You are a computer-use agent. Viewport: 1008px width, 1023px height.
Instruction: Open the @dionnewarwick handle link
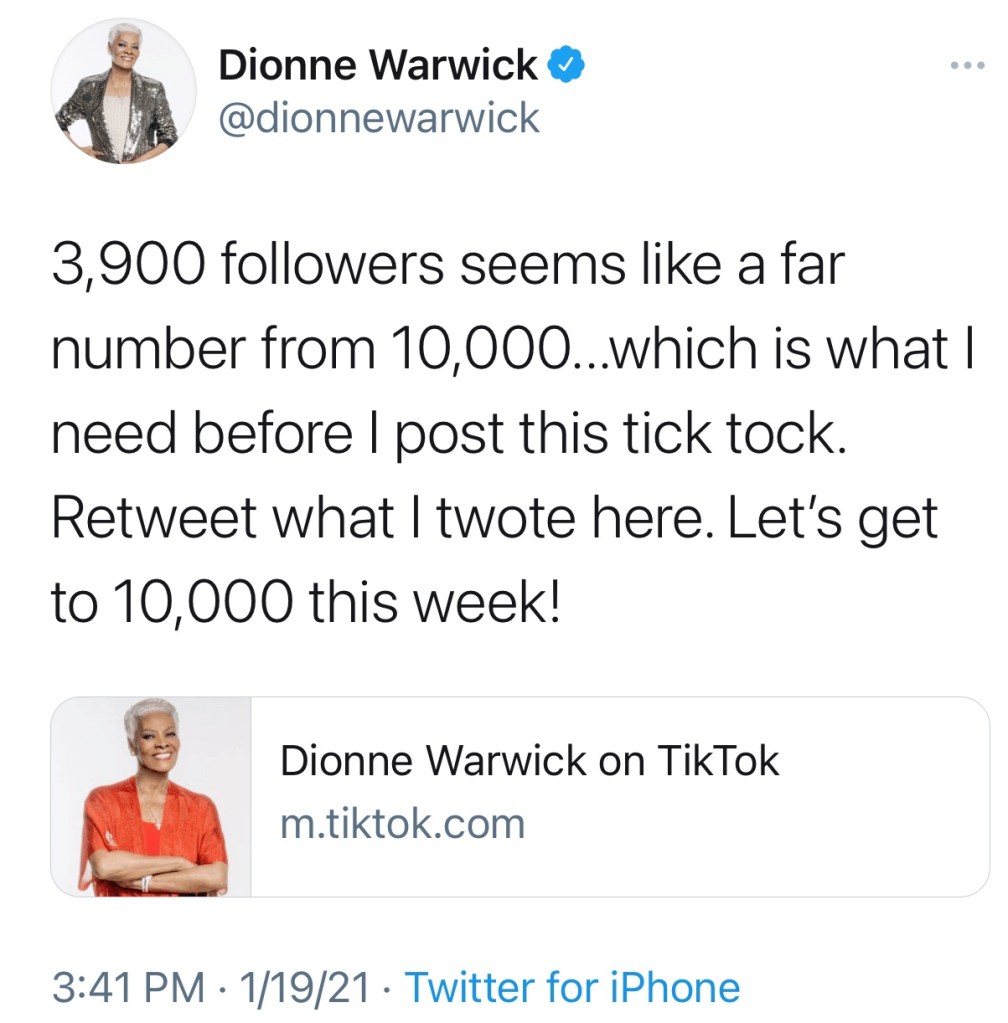coord(378,119)
